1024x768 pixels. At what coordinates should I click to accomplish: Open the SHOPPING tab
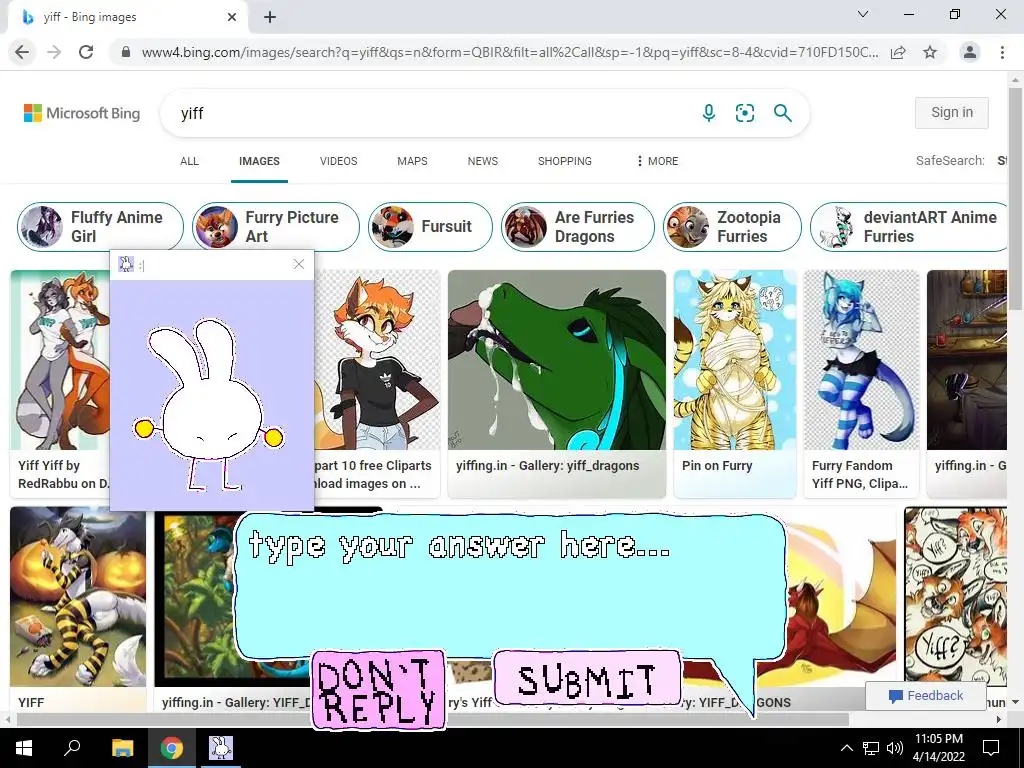565,161
